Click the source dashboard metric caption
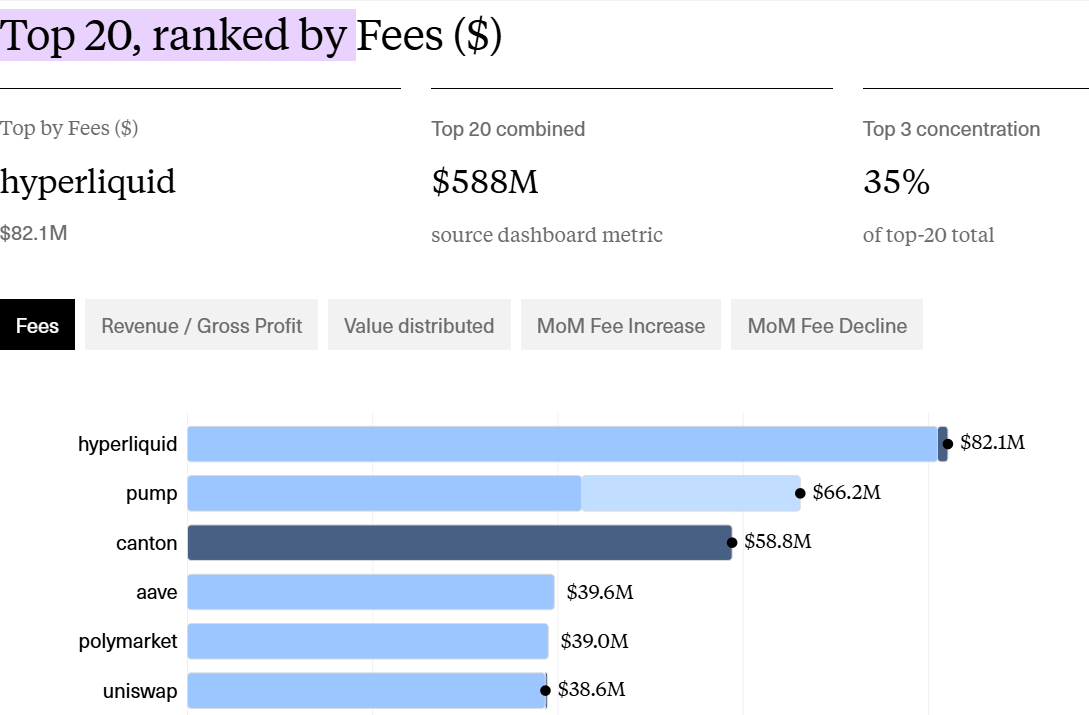Viewport: 1089px width, 715px height. click(x=547, y=235)
